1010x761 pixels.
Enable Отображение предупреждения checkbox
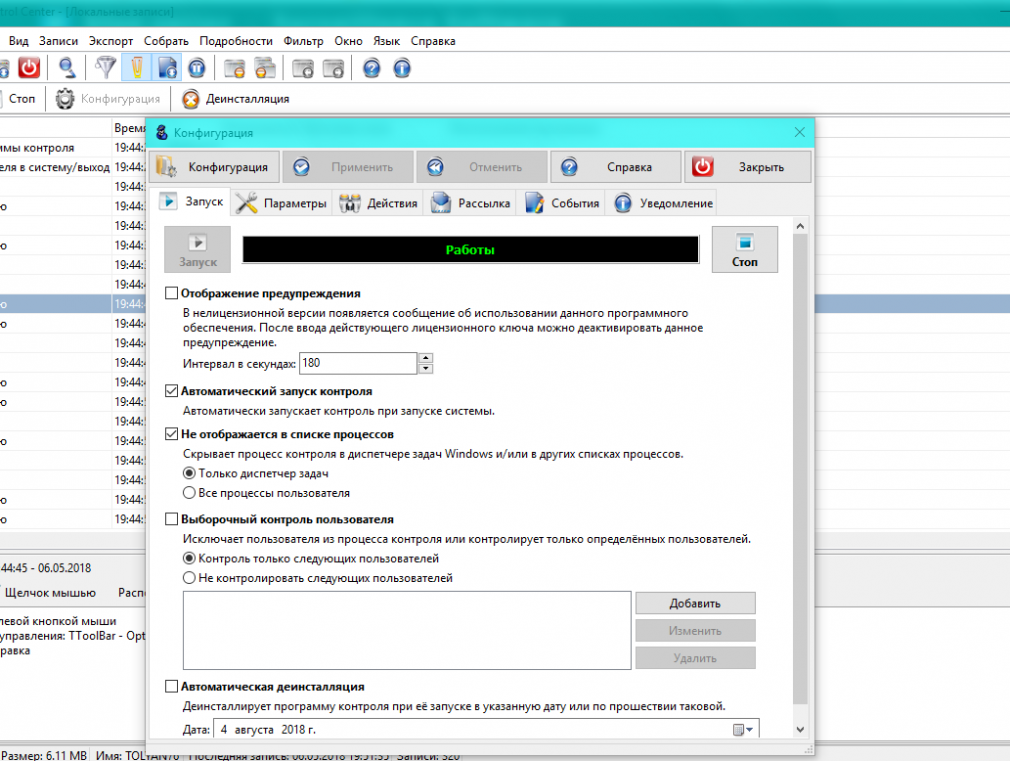(x=171, y=293)
